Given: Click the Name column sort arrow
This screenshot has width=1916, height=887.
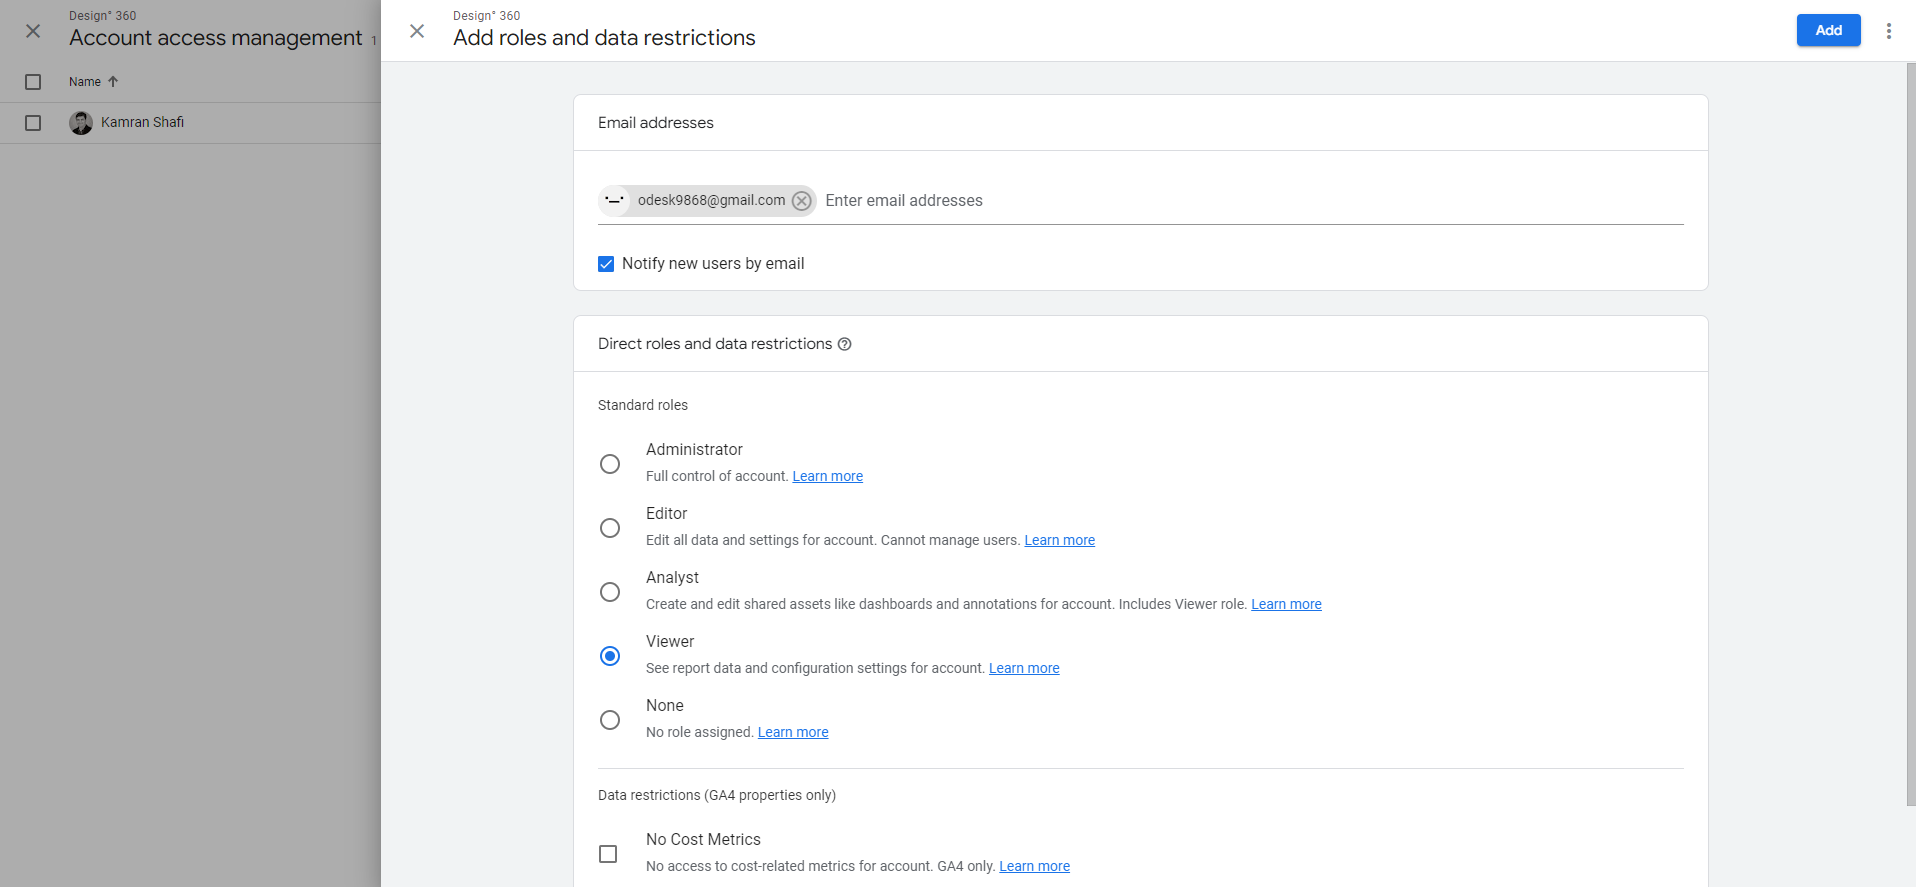Looking at the screenshot, I should point(113,82).
